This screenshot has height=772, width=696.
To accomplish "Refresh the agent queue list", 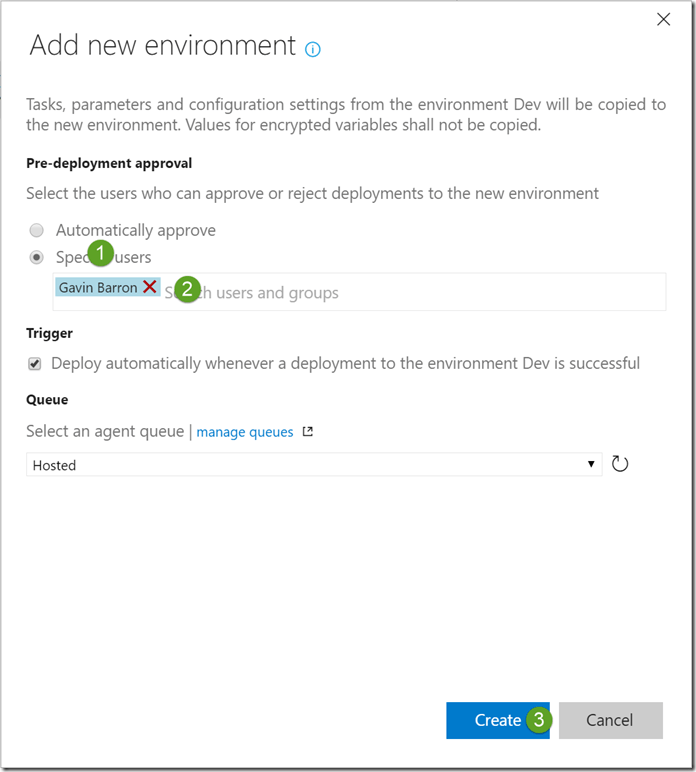I will point(620,464).
